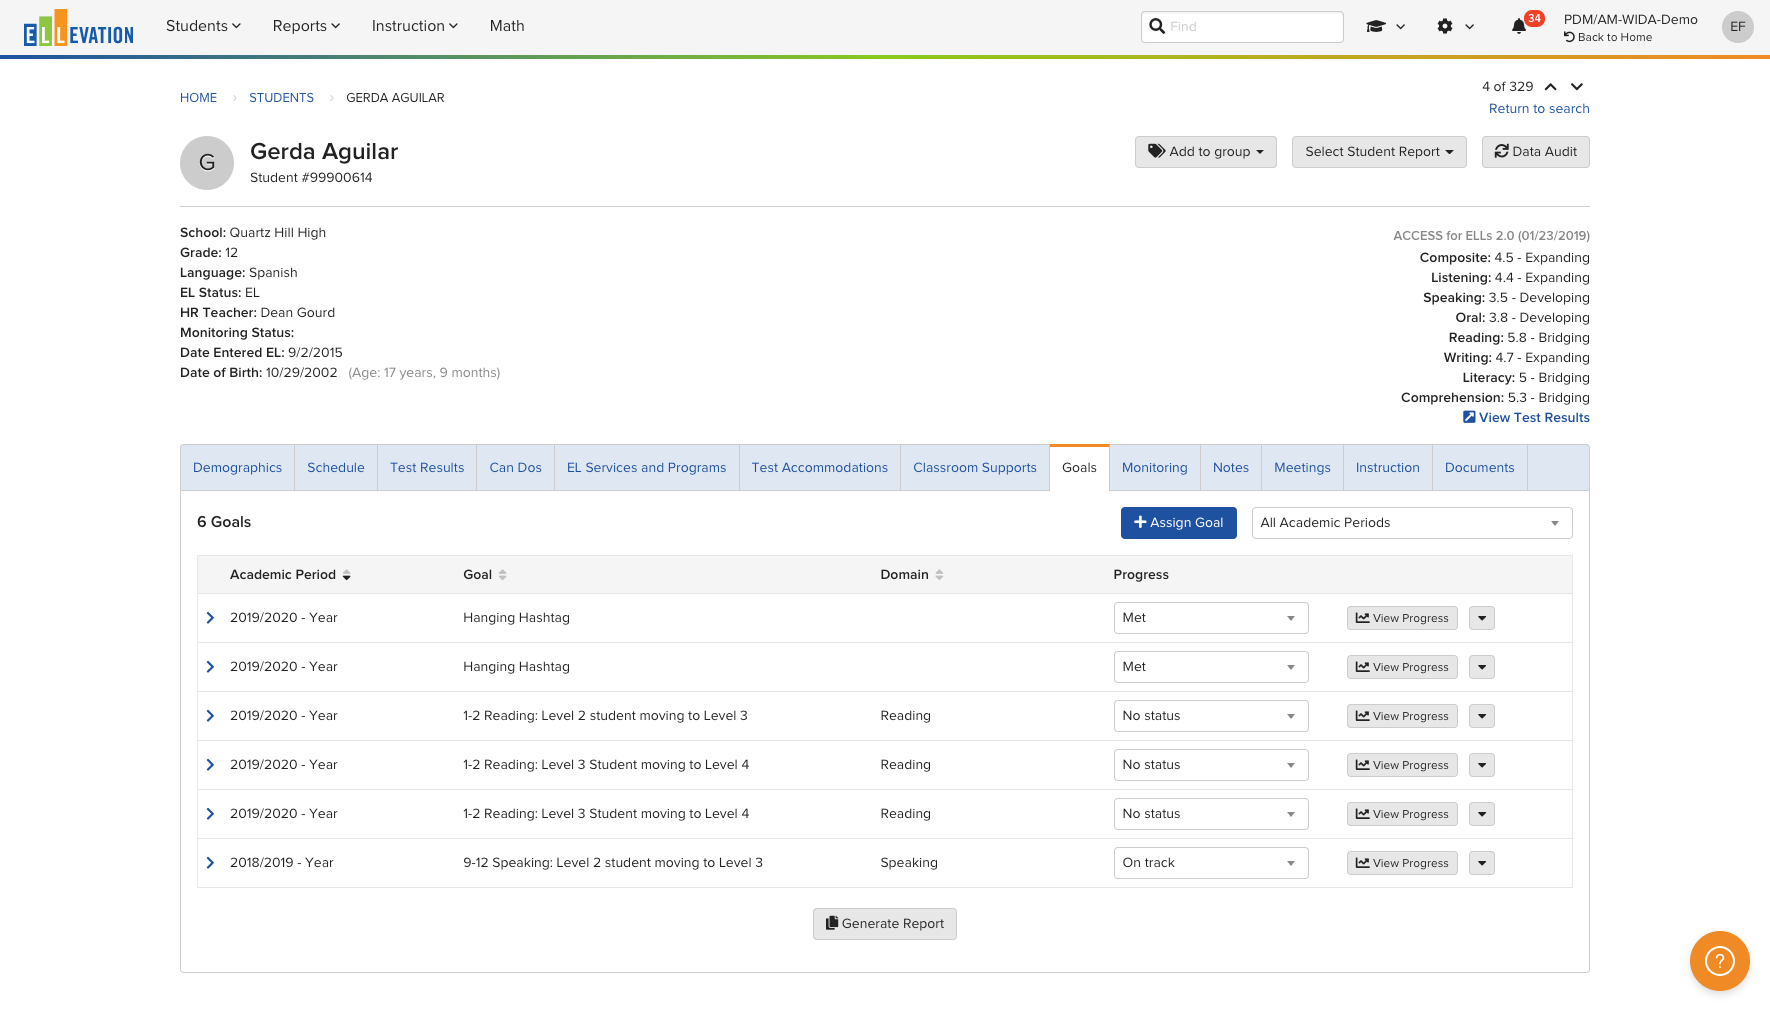
Task: Open the Students menu
Action: coord(203,26)
